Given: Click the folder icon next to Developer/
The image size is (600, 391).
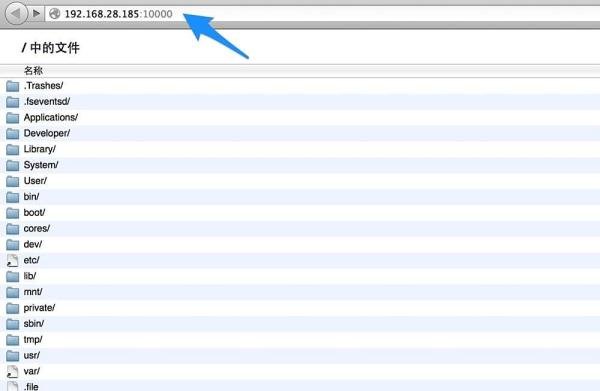Looking at the screenshot, I should point(13,134).
